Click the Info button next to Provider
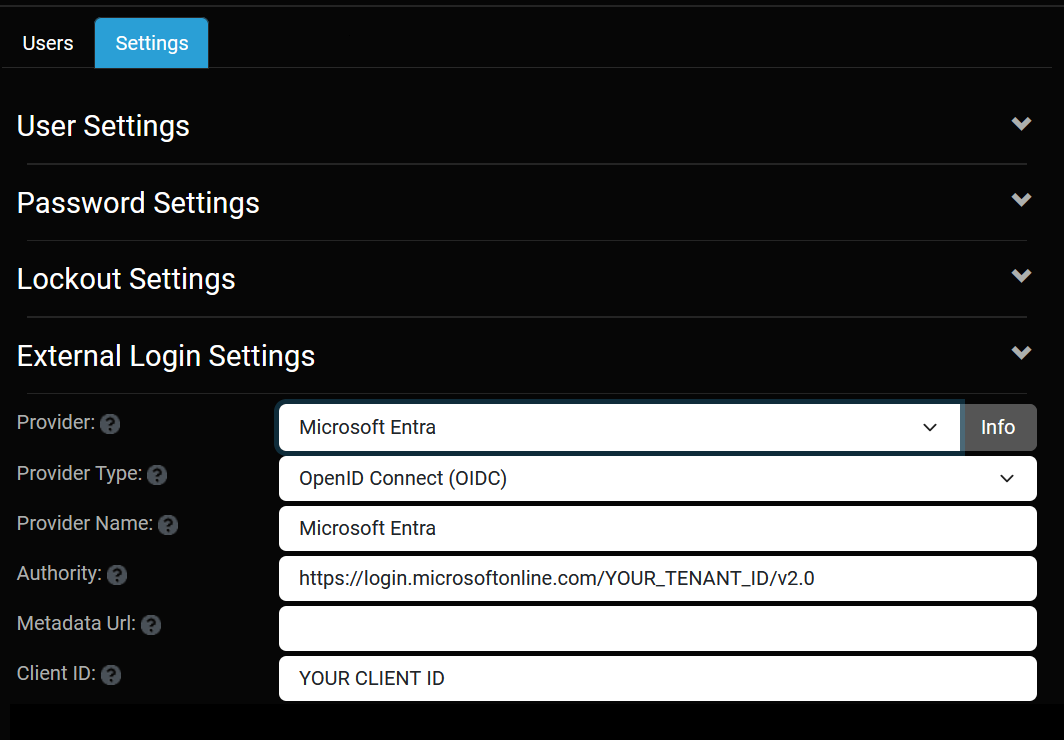Screen dimensions: 1064x740 pyautogui.click(x=998, y=427)
